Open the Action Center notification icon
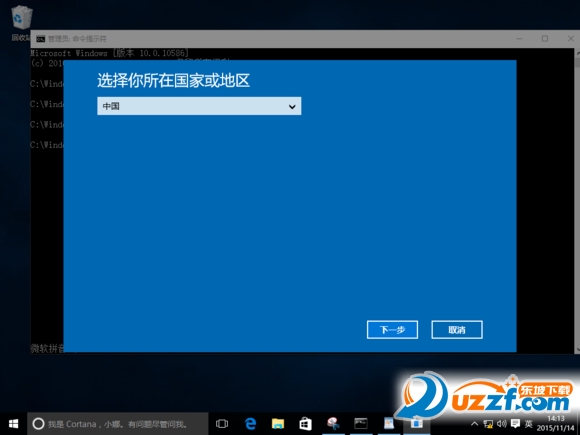The width and height of the screenshot is (580, 435). (515, 424)
